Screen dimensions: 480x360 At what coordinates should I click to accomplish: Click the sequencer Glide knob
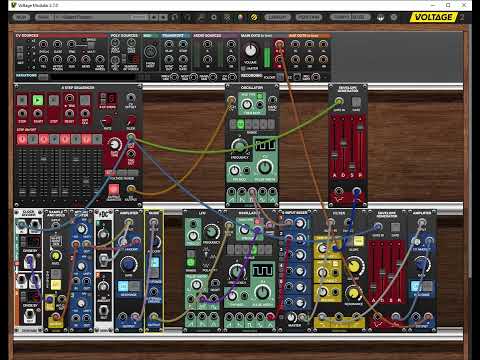131,120
